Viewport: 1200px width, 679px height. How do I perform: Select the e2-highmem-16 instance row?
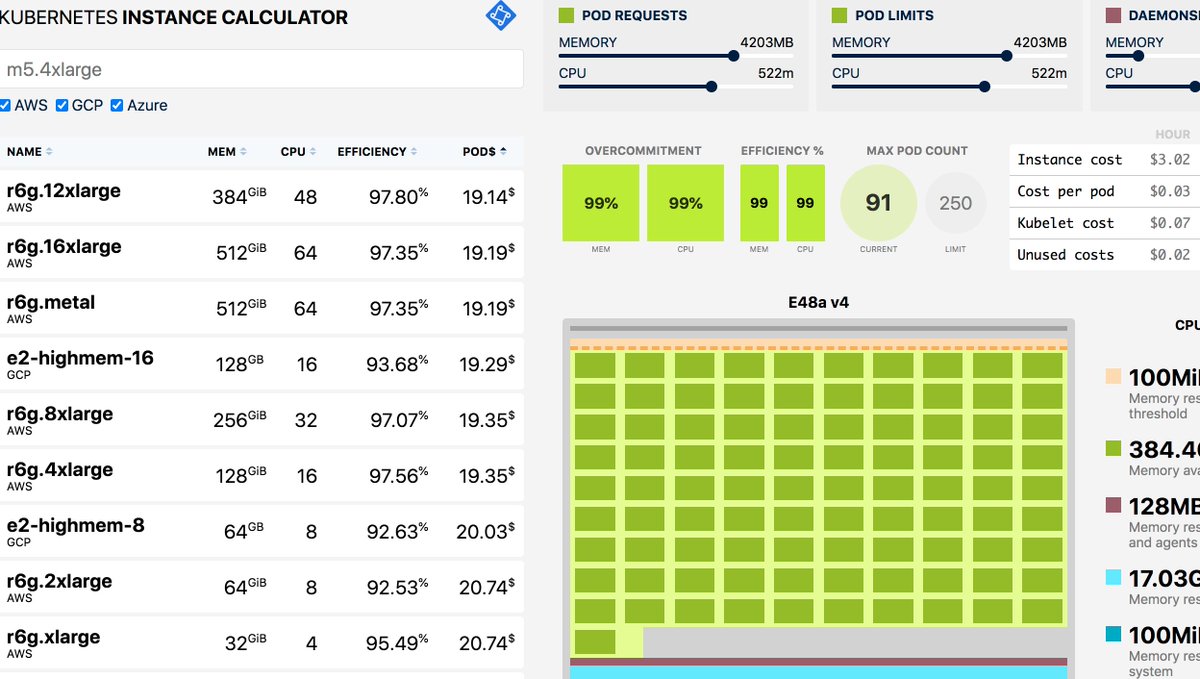pyautogui.click(x=261, y=364)
